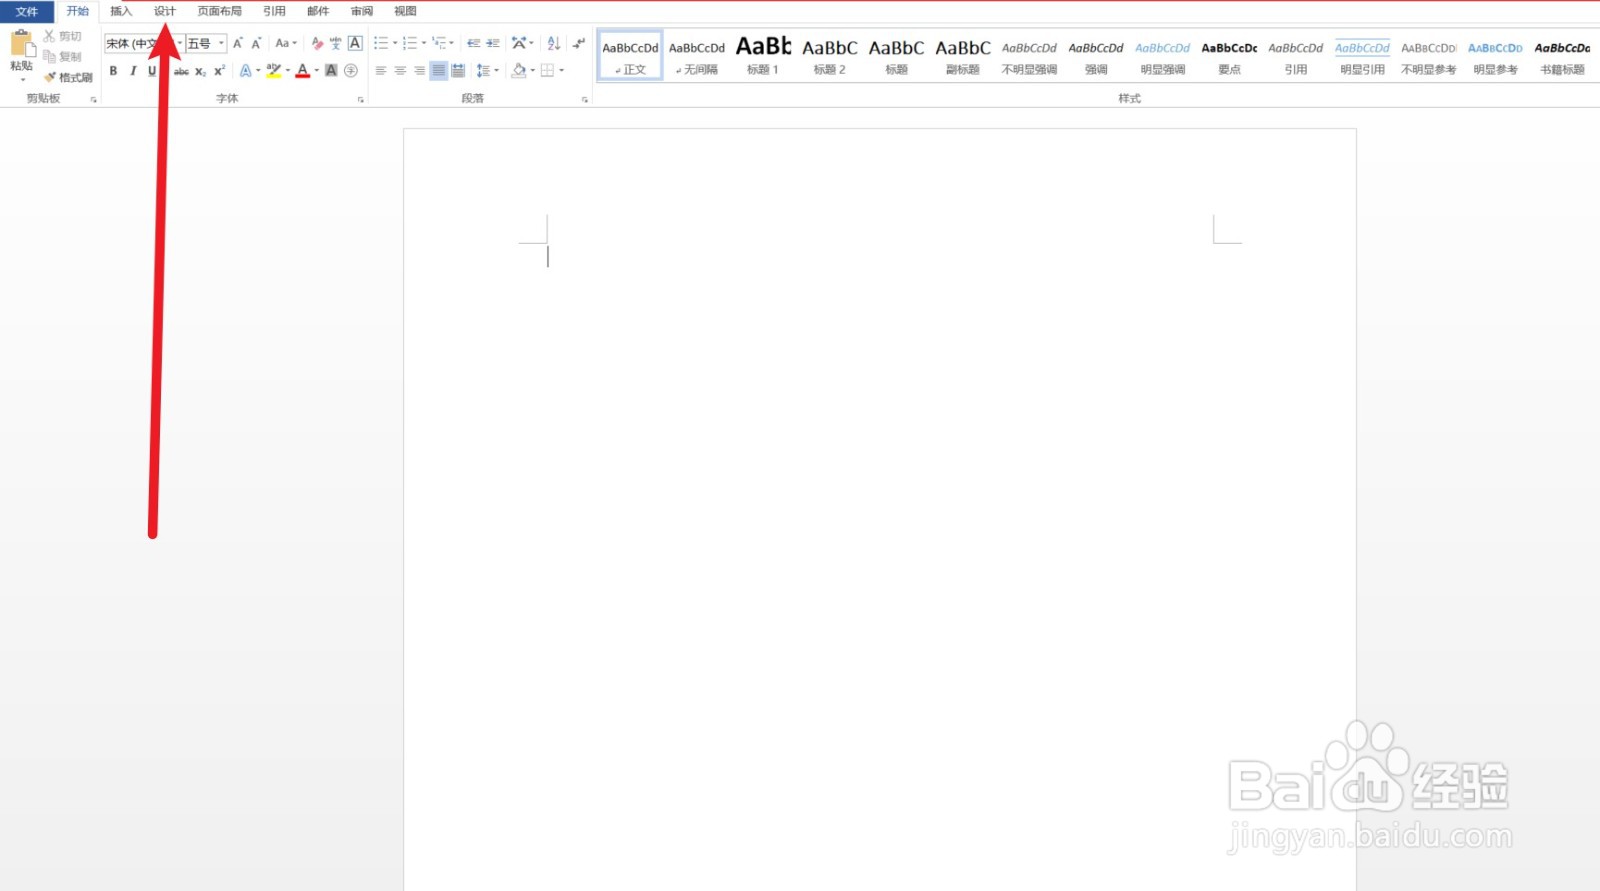The image size is (1600, 891).
Task: Click inside the blank document page
Action: click(880, 510)
